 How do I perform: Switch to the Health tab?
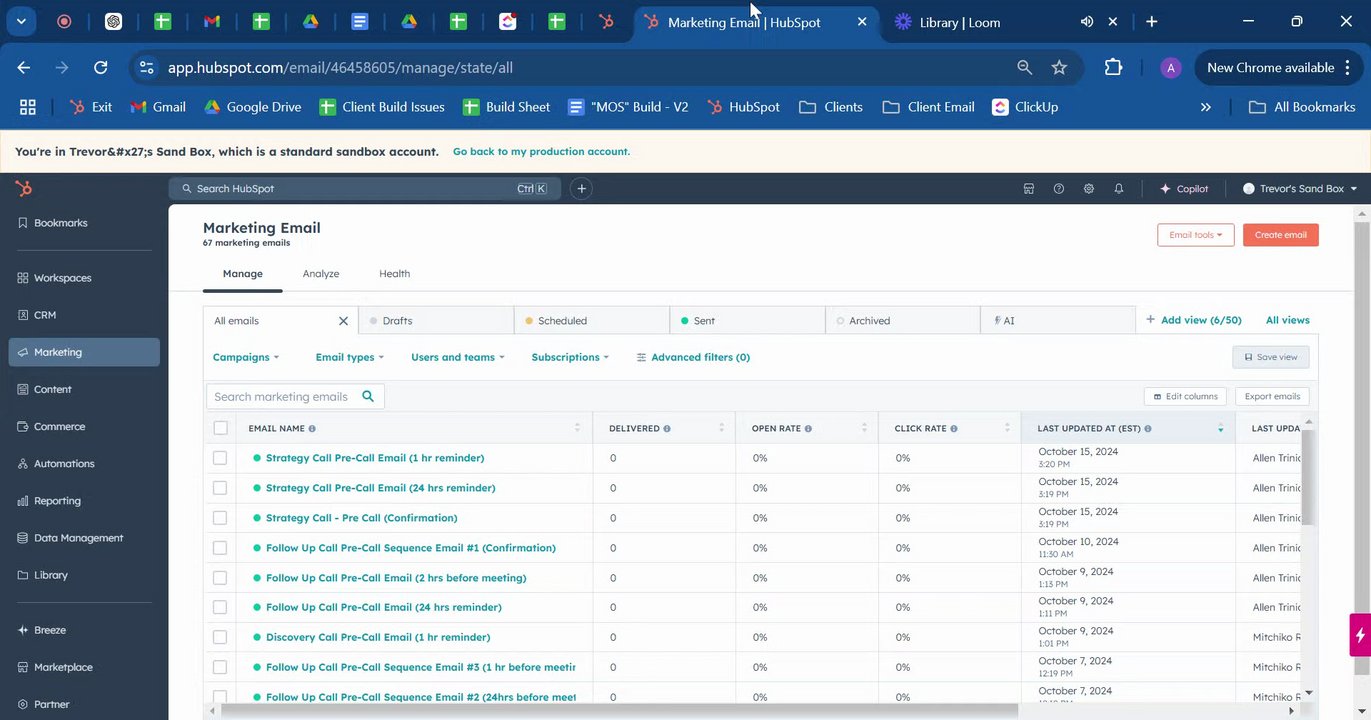click(x=394, y=273)
